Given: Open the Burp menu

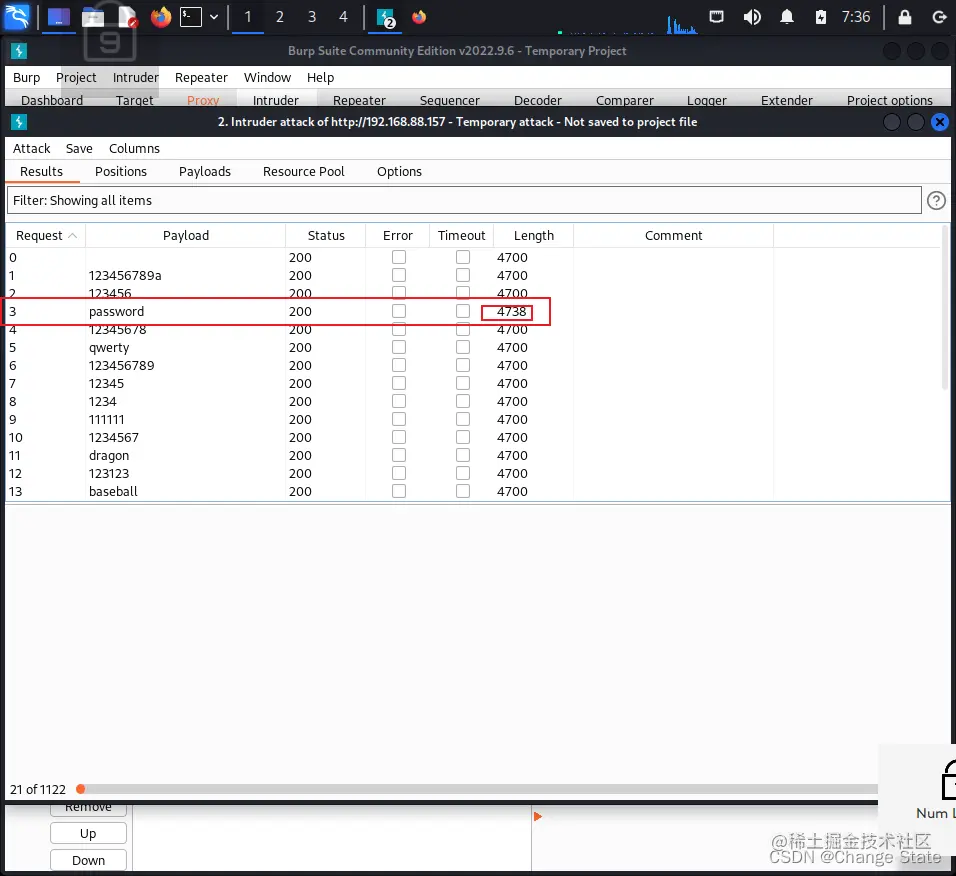Looking at the screenshot, I should pyautogui.click(x=26, y=77).
